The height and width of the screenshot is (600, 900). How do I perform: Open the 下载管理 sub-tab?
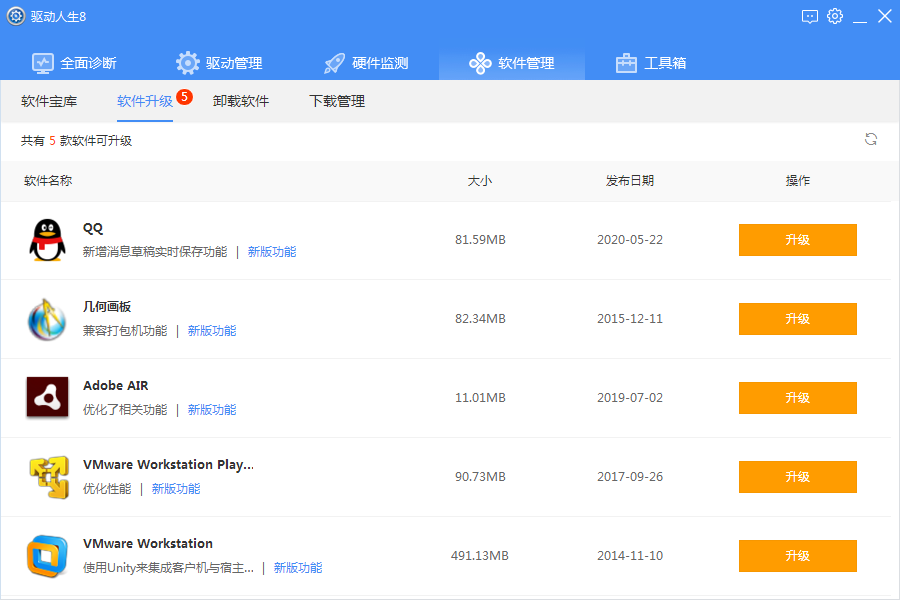(x=337, y=101)
